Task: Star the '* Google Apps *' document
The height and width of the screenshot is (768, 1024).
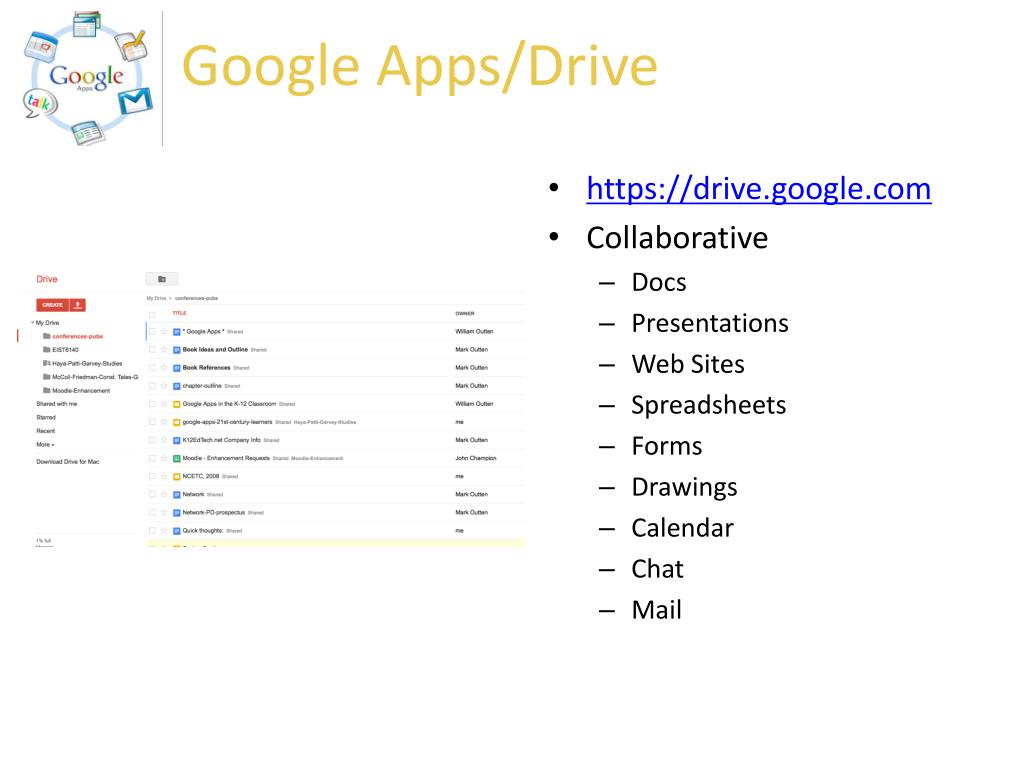Action: coord(164,332)
